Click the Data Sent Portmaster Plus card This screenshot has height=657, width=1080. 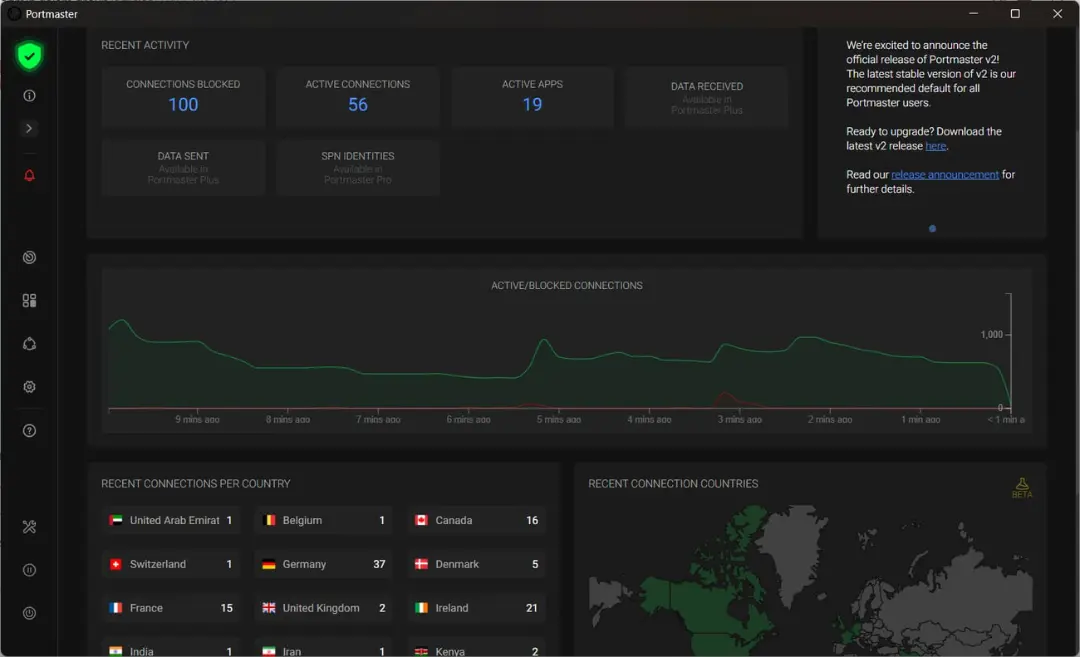point(183,167)
